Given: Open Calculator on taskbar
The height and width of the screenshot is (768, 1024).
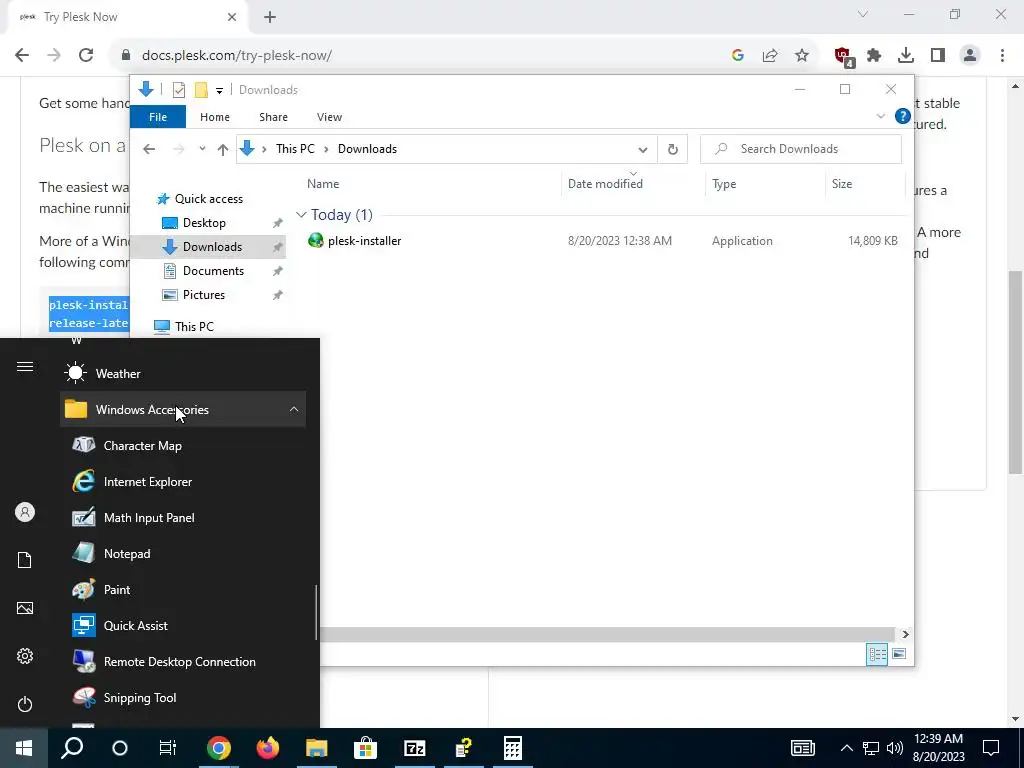Looking at the screenshot, I should pyautogui.click(x=513, y=748).
